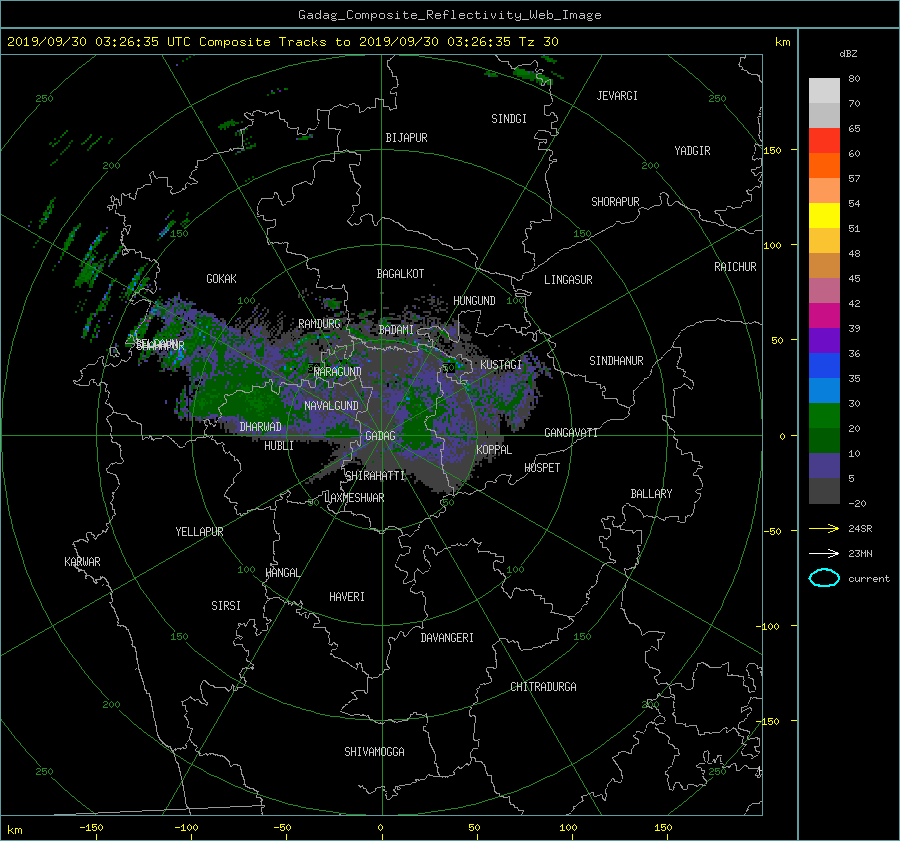Click the HUNGUND city label
The width and height of the screenshot is (900, 841).
[x=474, y=301]
